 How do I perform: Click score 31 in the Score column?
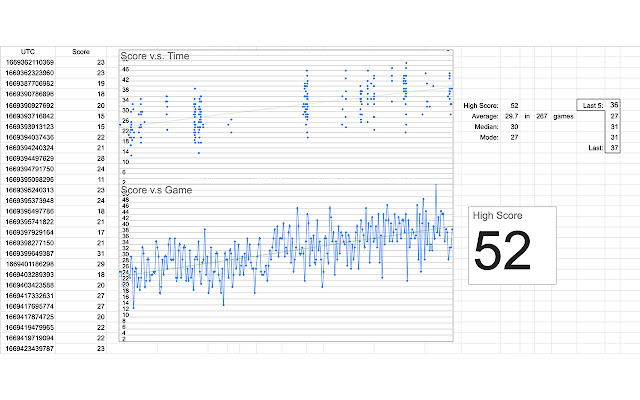pos(81,253)
